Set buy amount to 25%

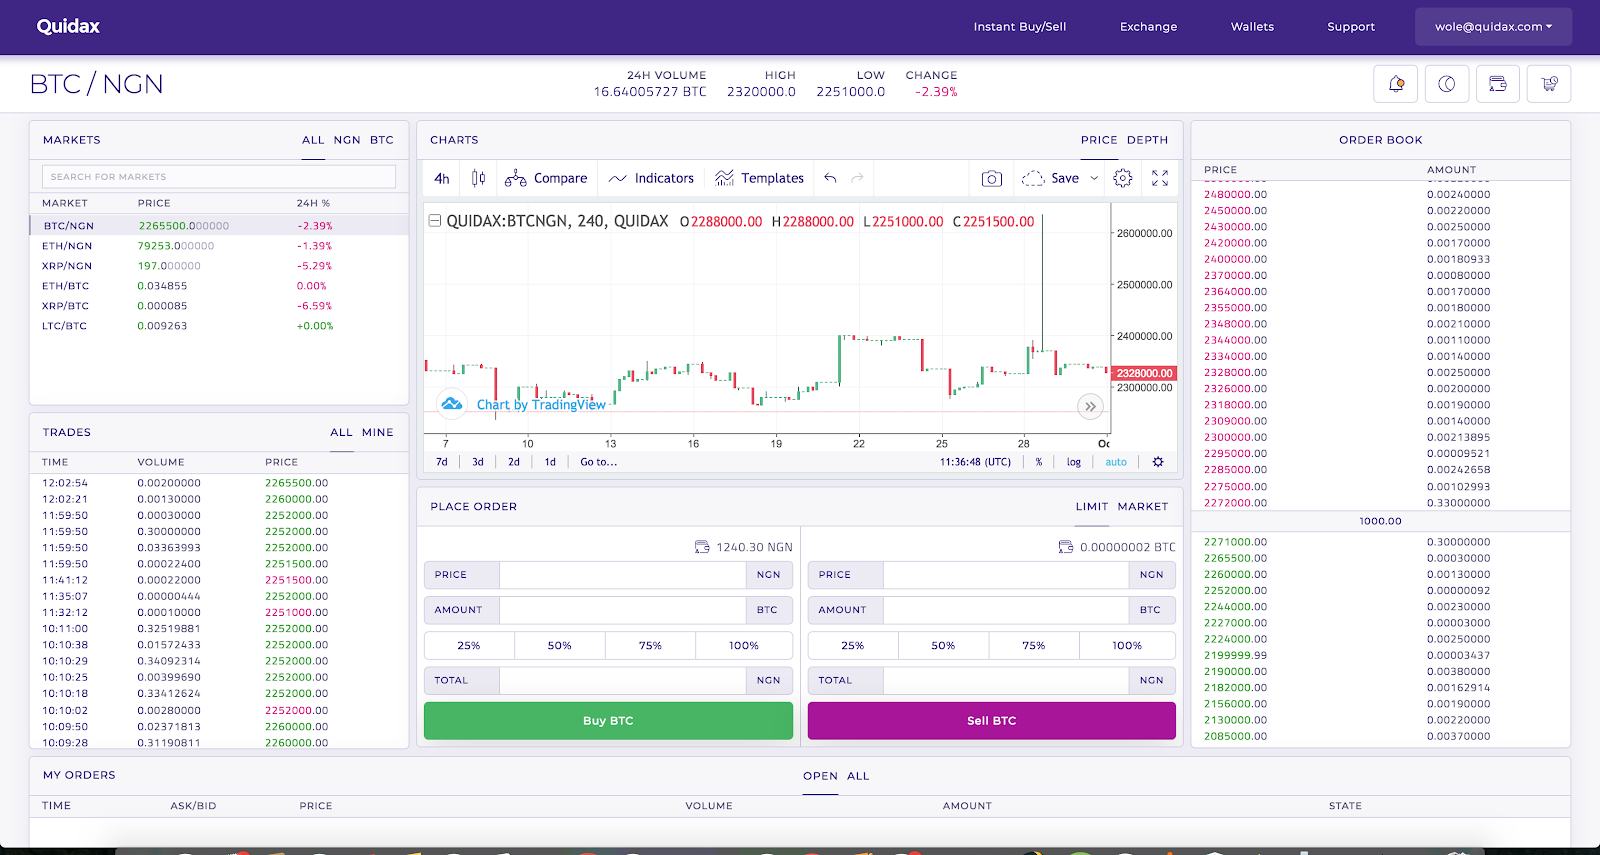click(x=469, y=646)
